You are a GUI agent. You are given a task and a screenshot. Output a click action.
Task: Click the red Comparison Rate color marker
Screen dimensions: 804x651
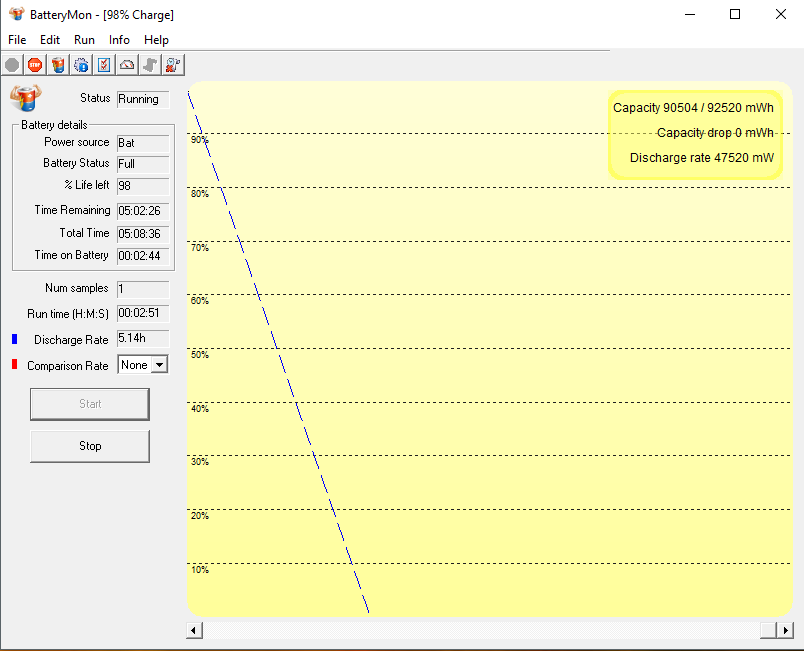(x=15, y=365)
